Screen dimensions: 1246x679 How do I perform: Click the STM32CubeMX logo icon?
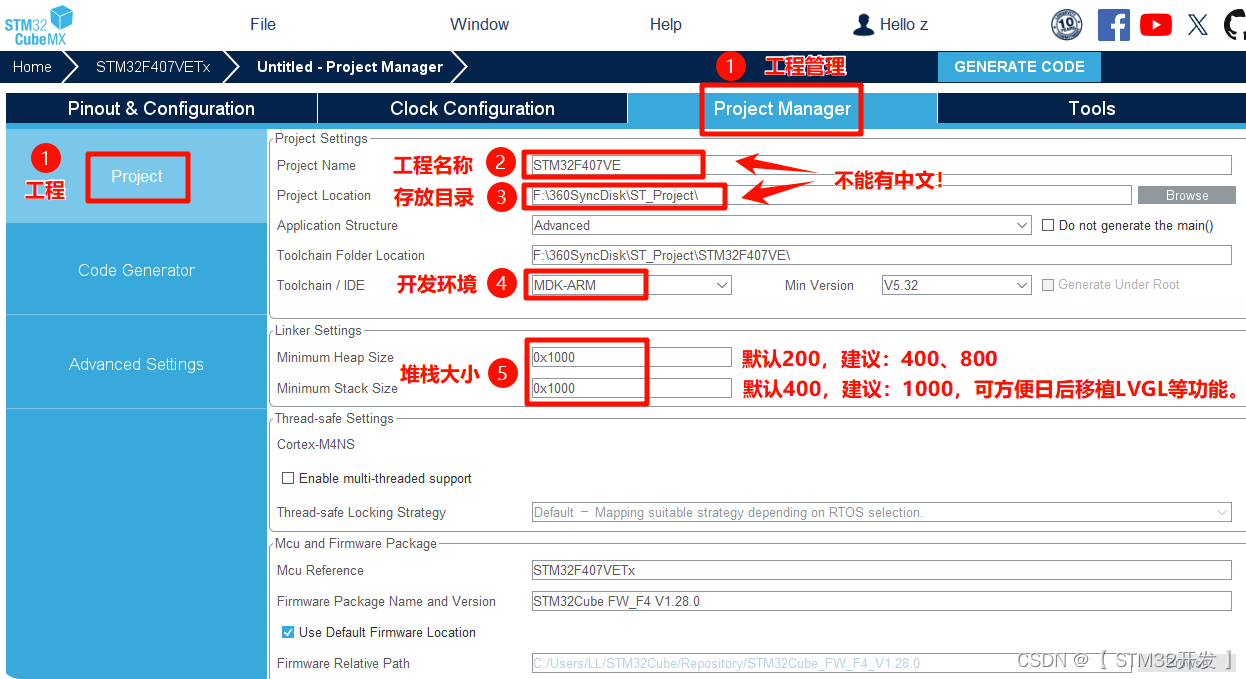[39, 25]
